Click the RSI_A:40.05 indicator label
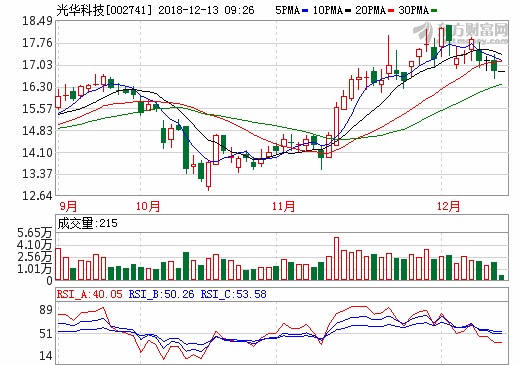This screenshot has width=520, height=365. [89, 294]
